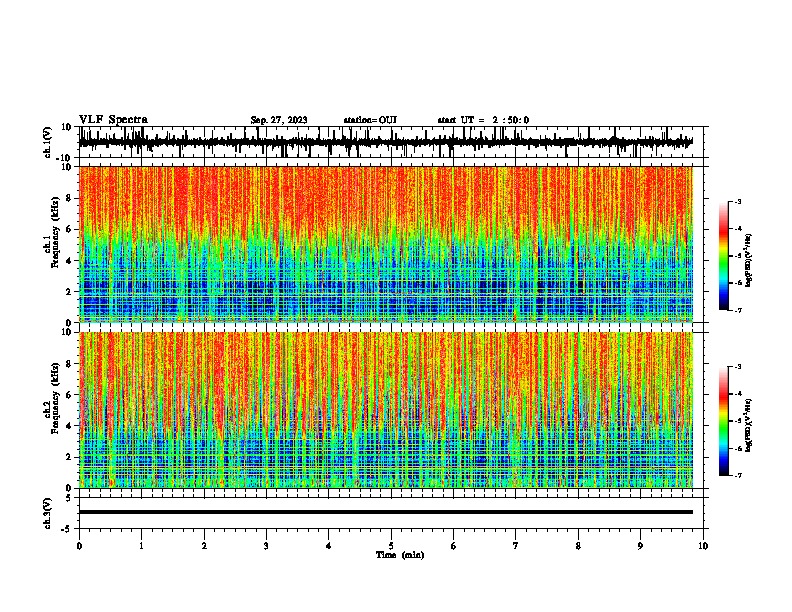Click the "VLF Spectra" plot title

(x=113, y=120)
